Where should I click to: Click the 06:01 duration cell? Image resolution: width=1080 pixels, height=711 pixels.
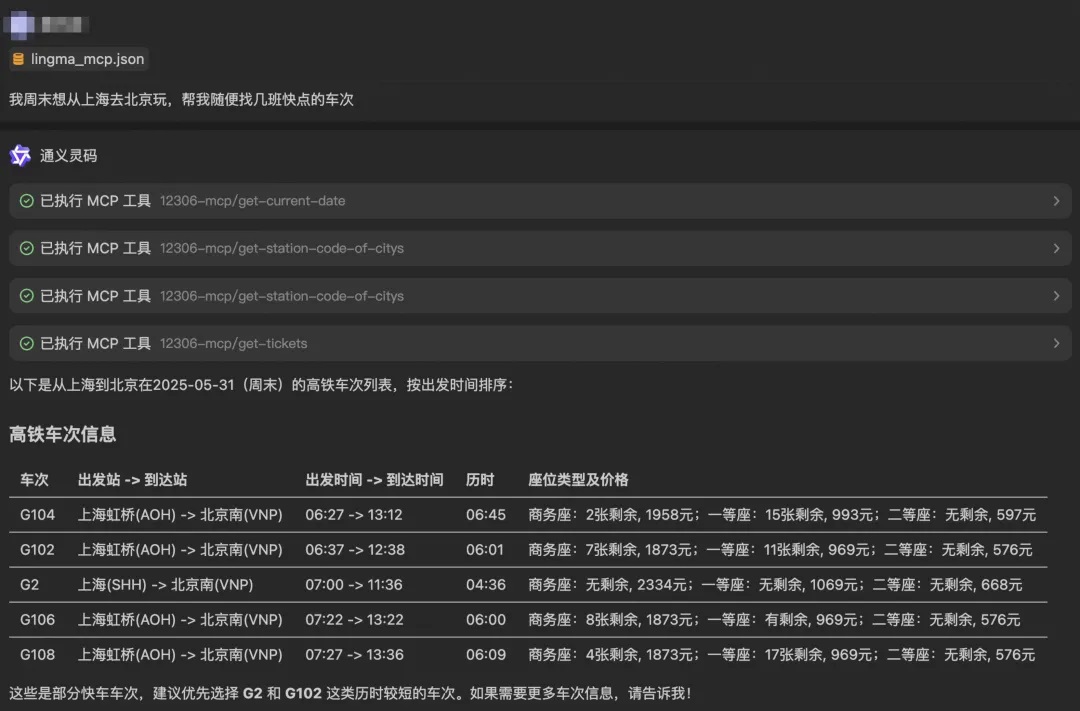pyautogui.click(x=484, y=550)
